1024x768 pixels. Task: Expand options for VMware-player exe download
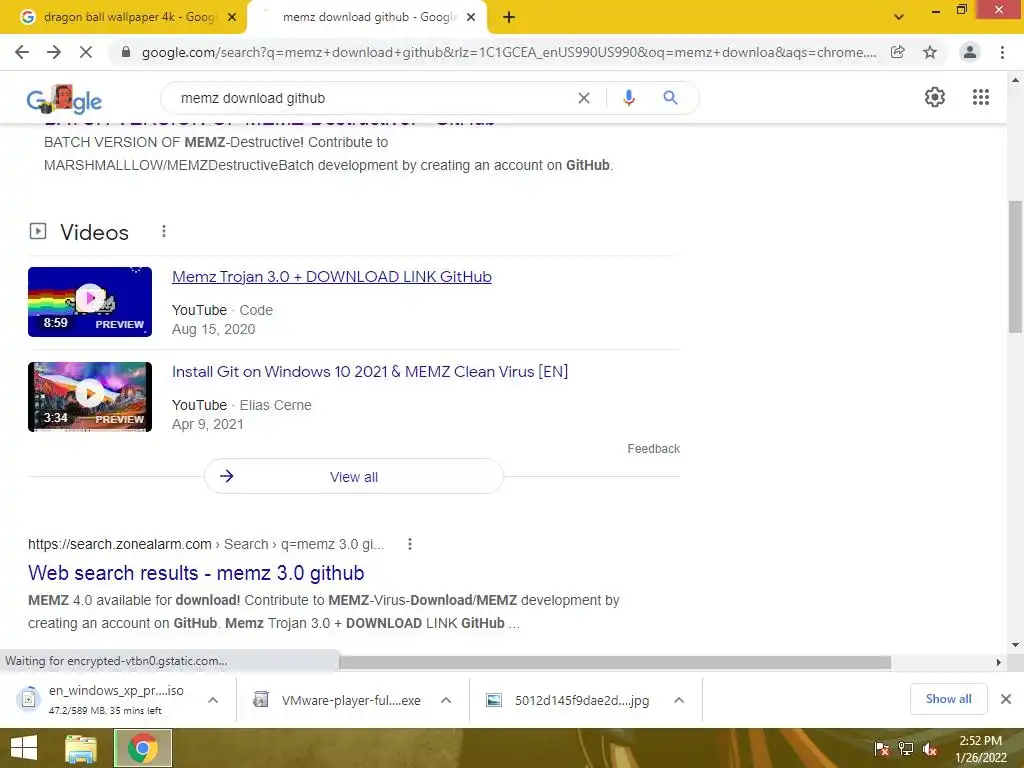click(x=446, y=700)
